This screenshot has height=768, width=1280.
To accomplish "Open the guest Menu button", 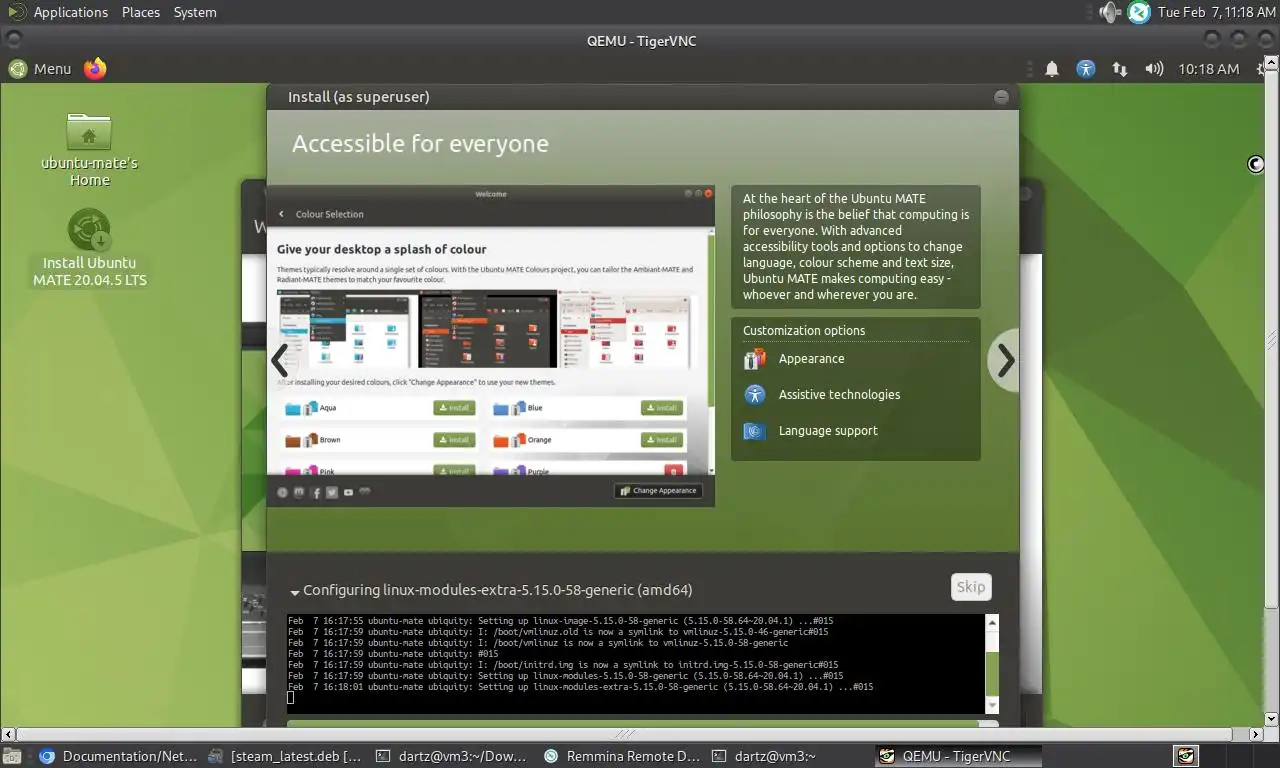I will (x=40, y=68).
